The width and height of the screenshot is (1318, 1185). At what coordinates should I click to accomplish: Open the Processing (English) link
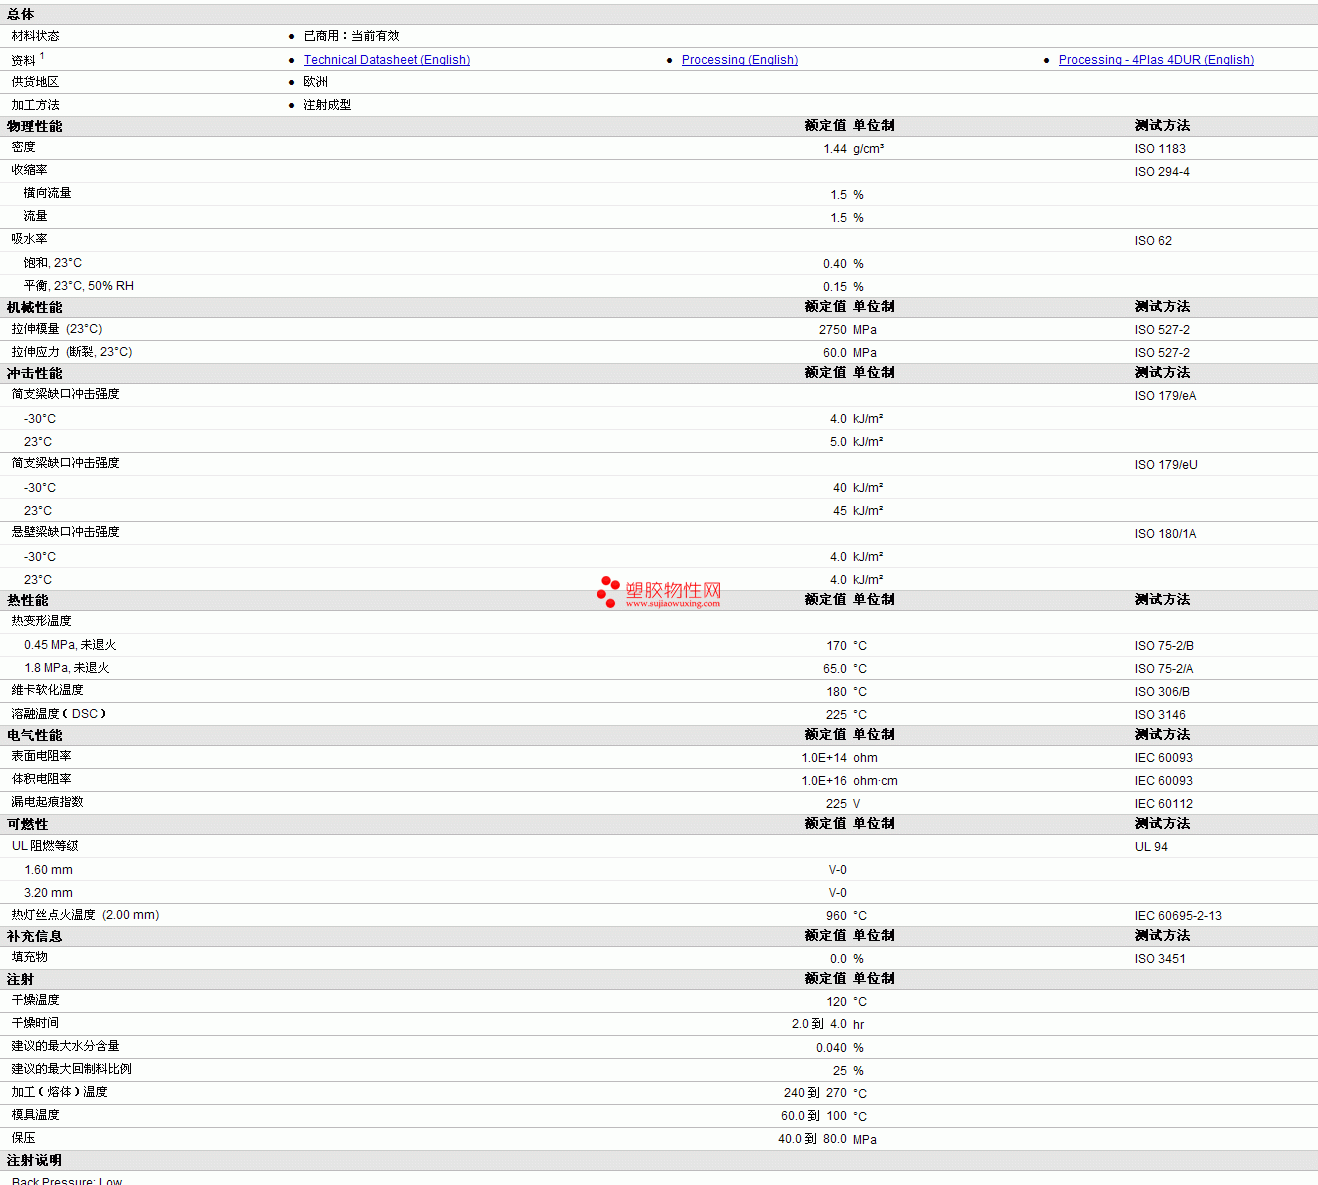tap(739, 60)
